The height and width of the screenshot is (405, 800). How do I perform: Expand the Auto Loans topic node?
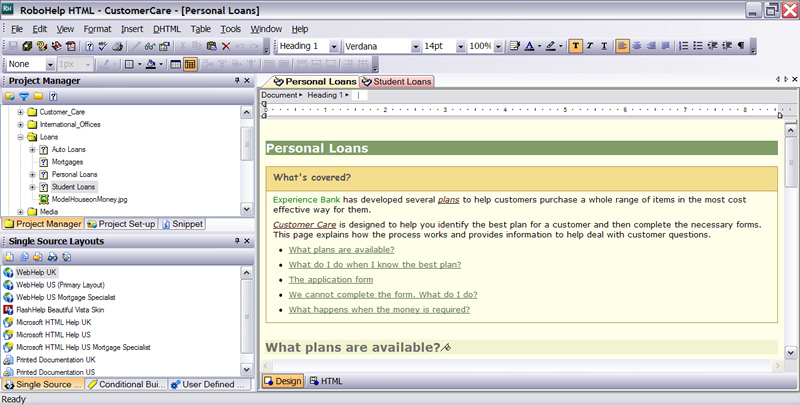click(32, 149)
